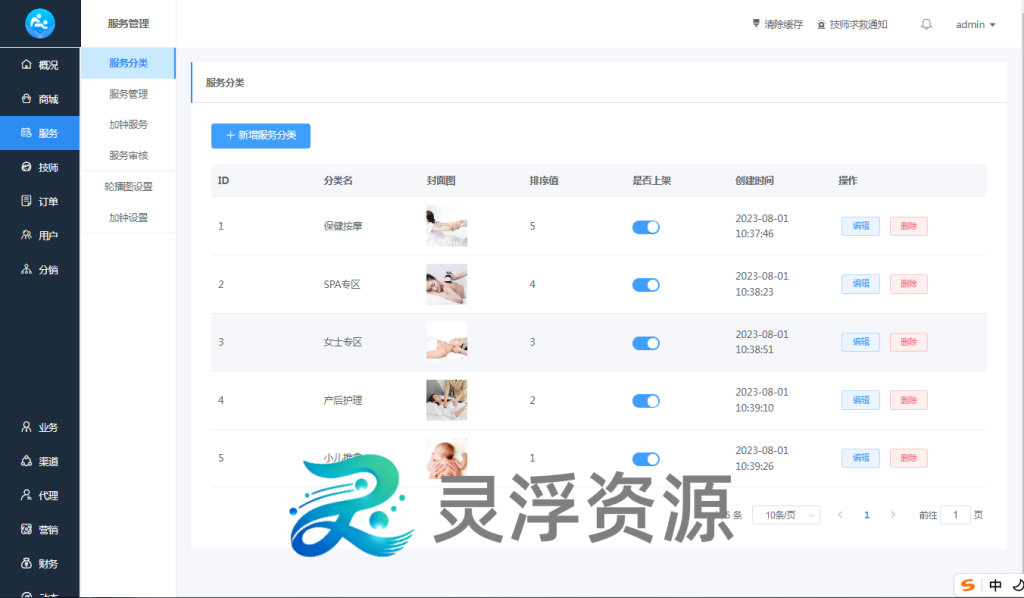Select 服务分类 submenu item

coord(128,63)
